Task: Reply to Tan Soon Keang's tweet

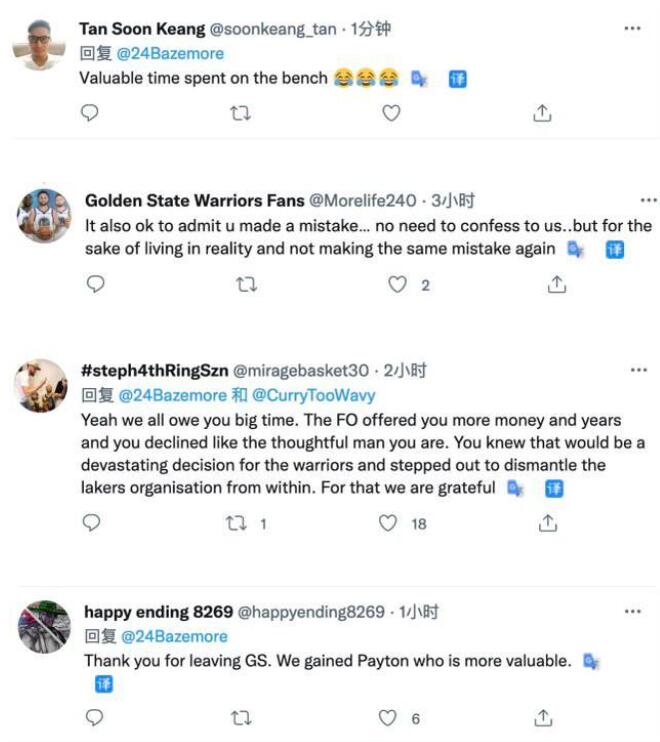Action: click(x=90, y=113)
